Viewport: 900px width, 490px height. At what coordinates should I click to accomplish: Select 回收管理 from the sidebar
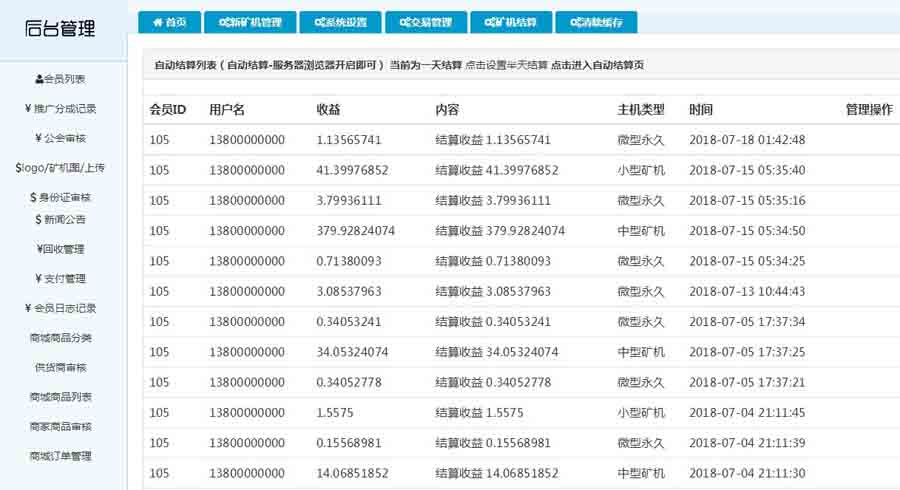point(63,249)
